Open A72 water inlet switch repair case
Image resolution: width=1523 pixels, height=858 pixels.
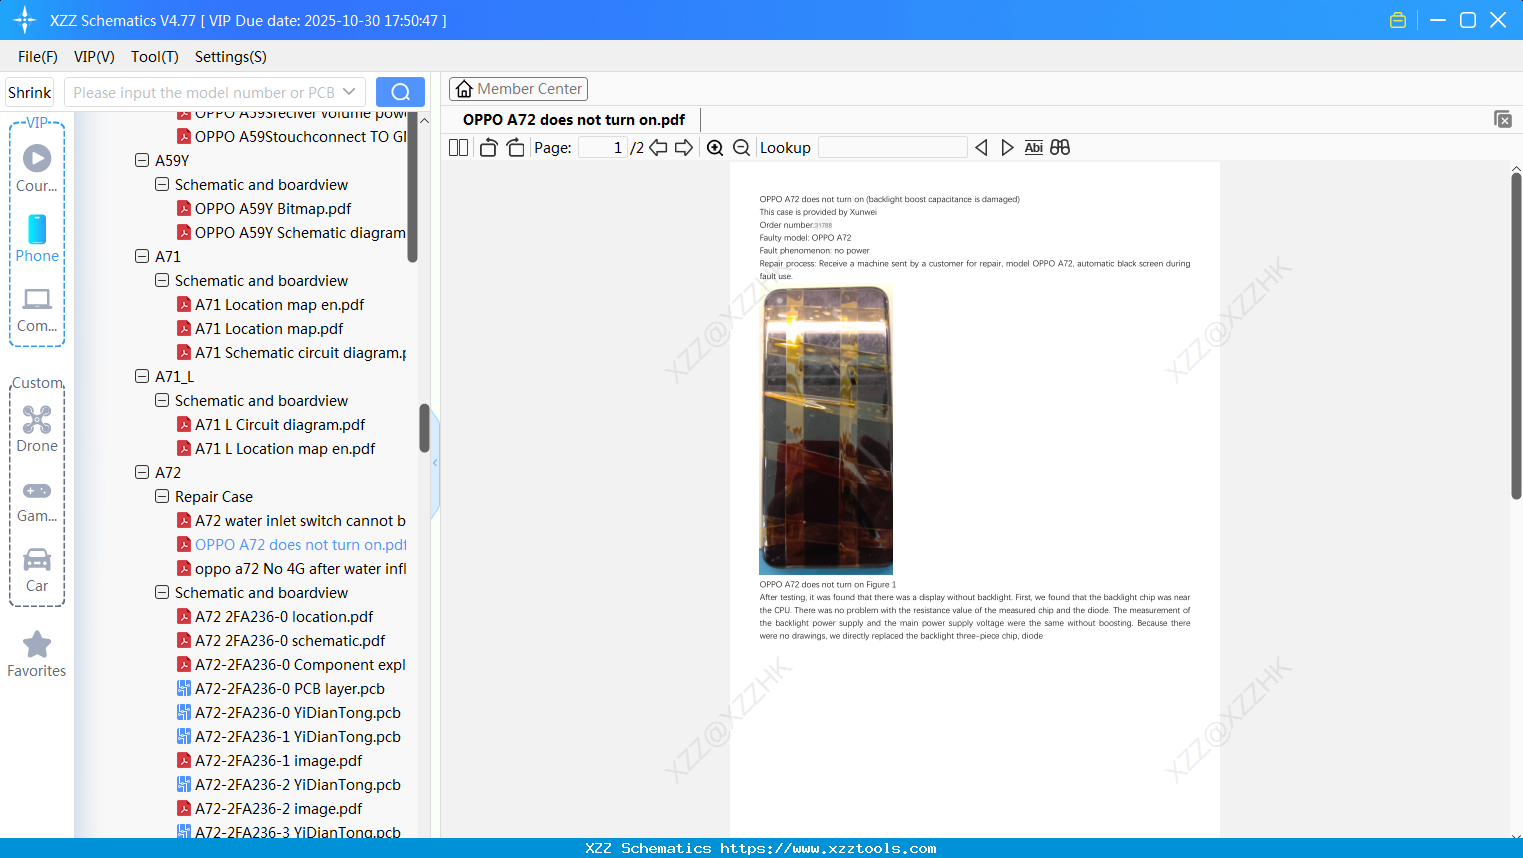(x=300, y=520)
